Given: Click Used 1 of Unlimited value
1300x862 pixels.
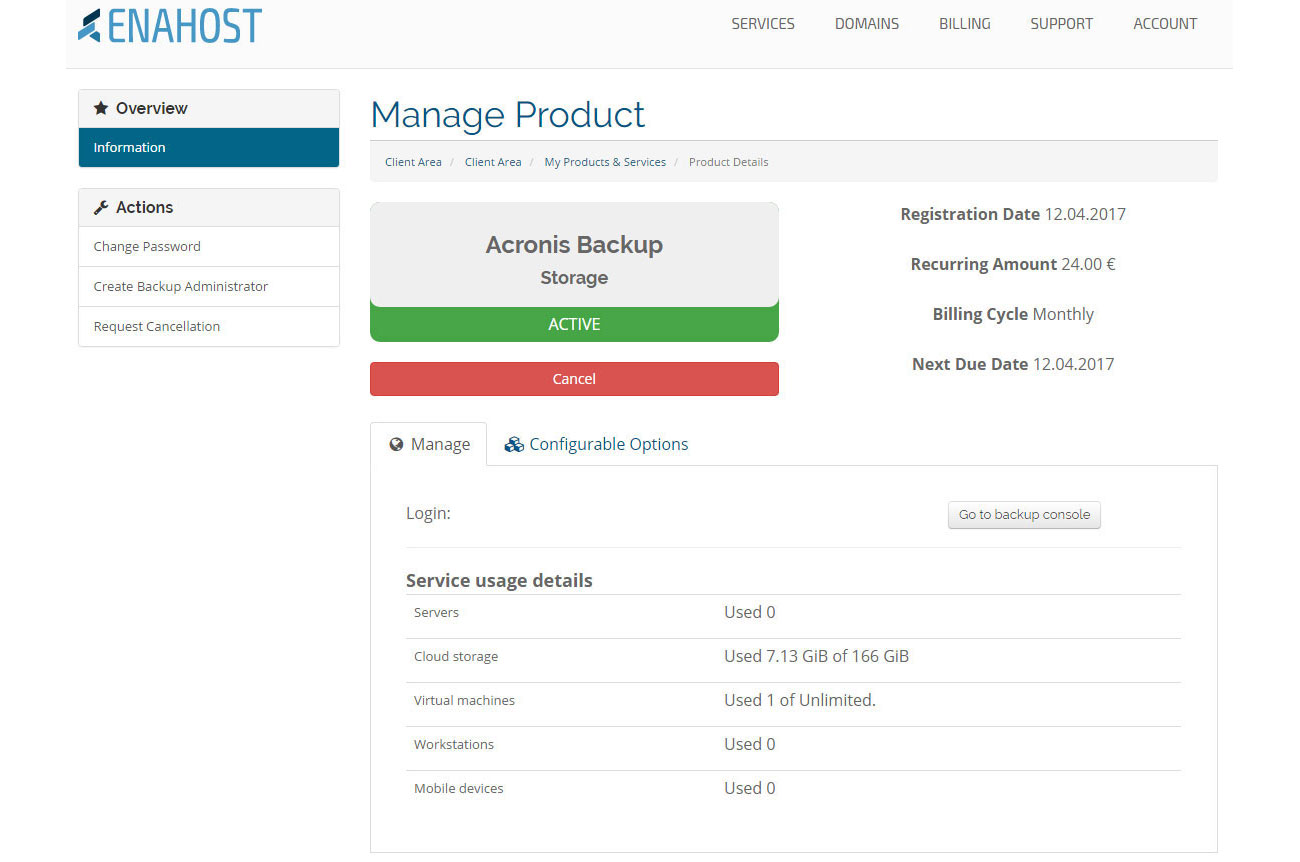Looking at the screenshot, I should coord(800,700).
